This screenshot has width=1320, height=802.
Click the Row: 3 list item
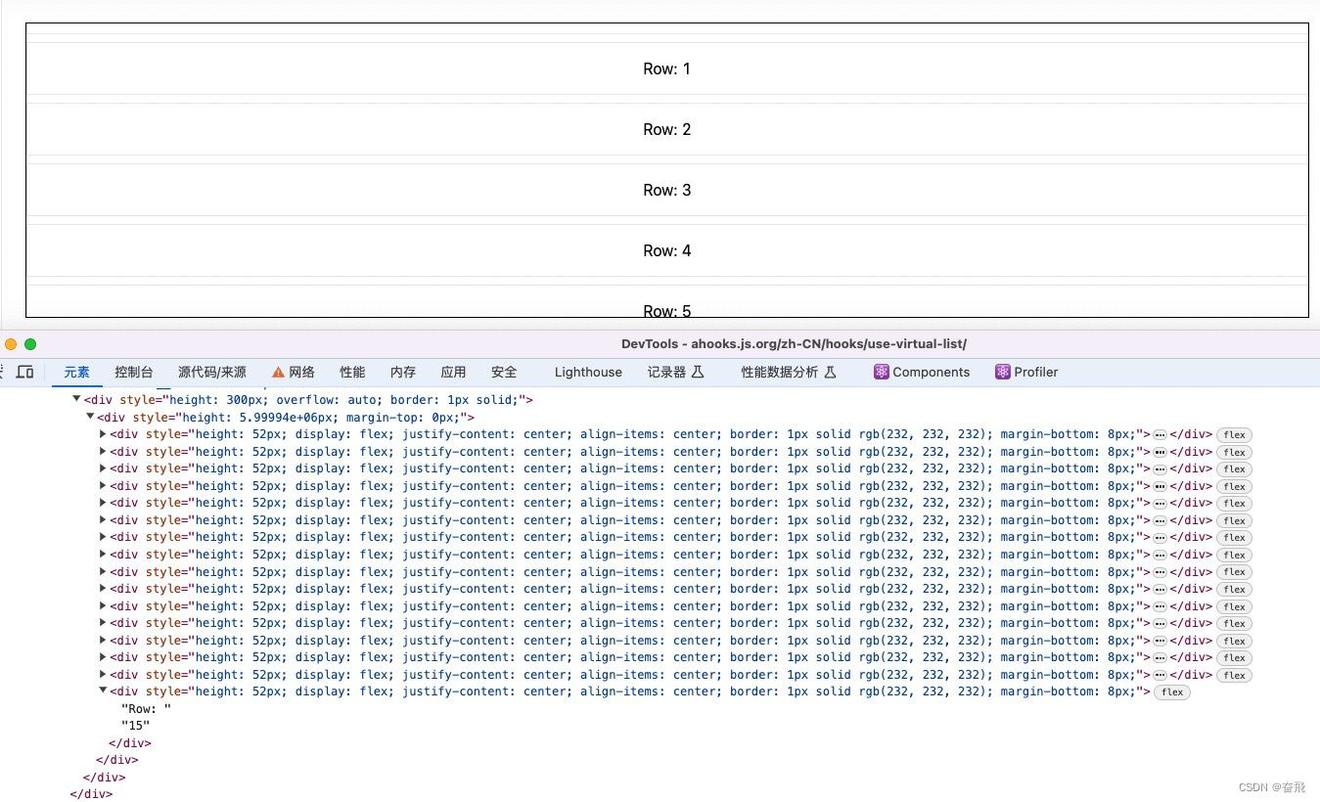pos(666,190)
